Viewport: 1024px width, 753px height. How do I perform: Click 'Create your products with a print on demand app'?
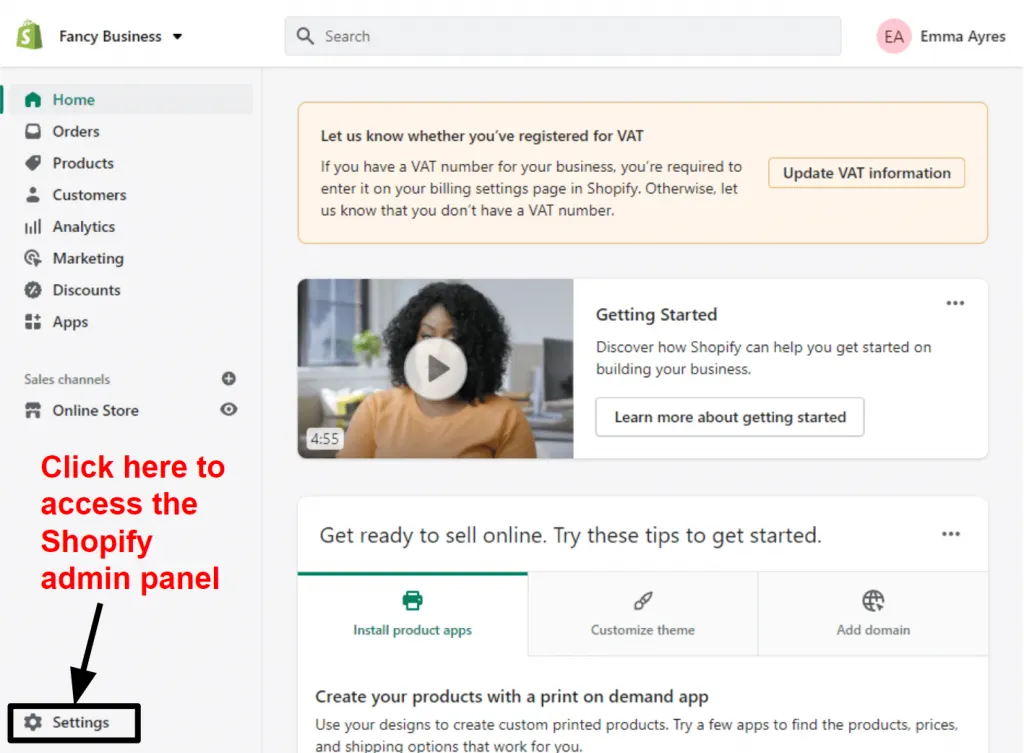pos(511,697)
